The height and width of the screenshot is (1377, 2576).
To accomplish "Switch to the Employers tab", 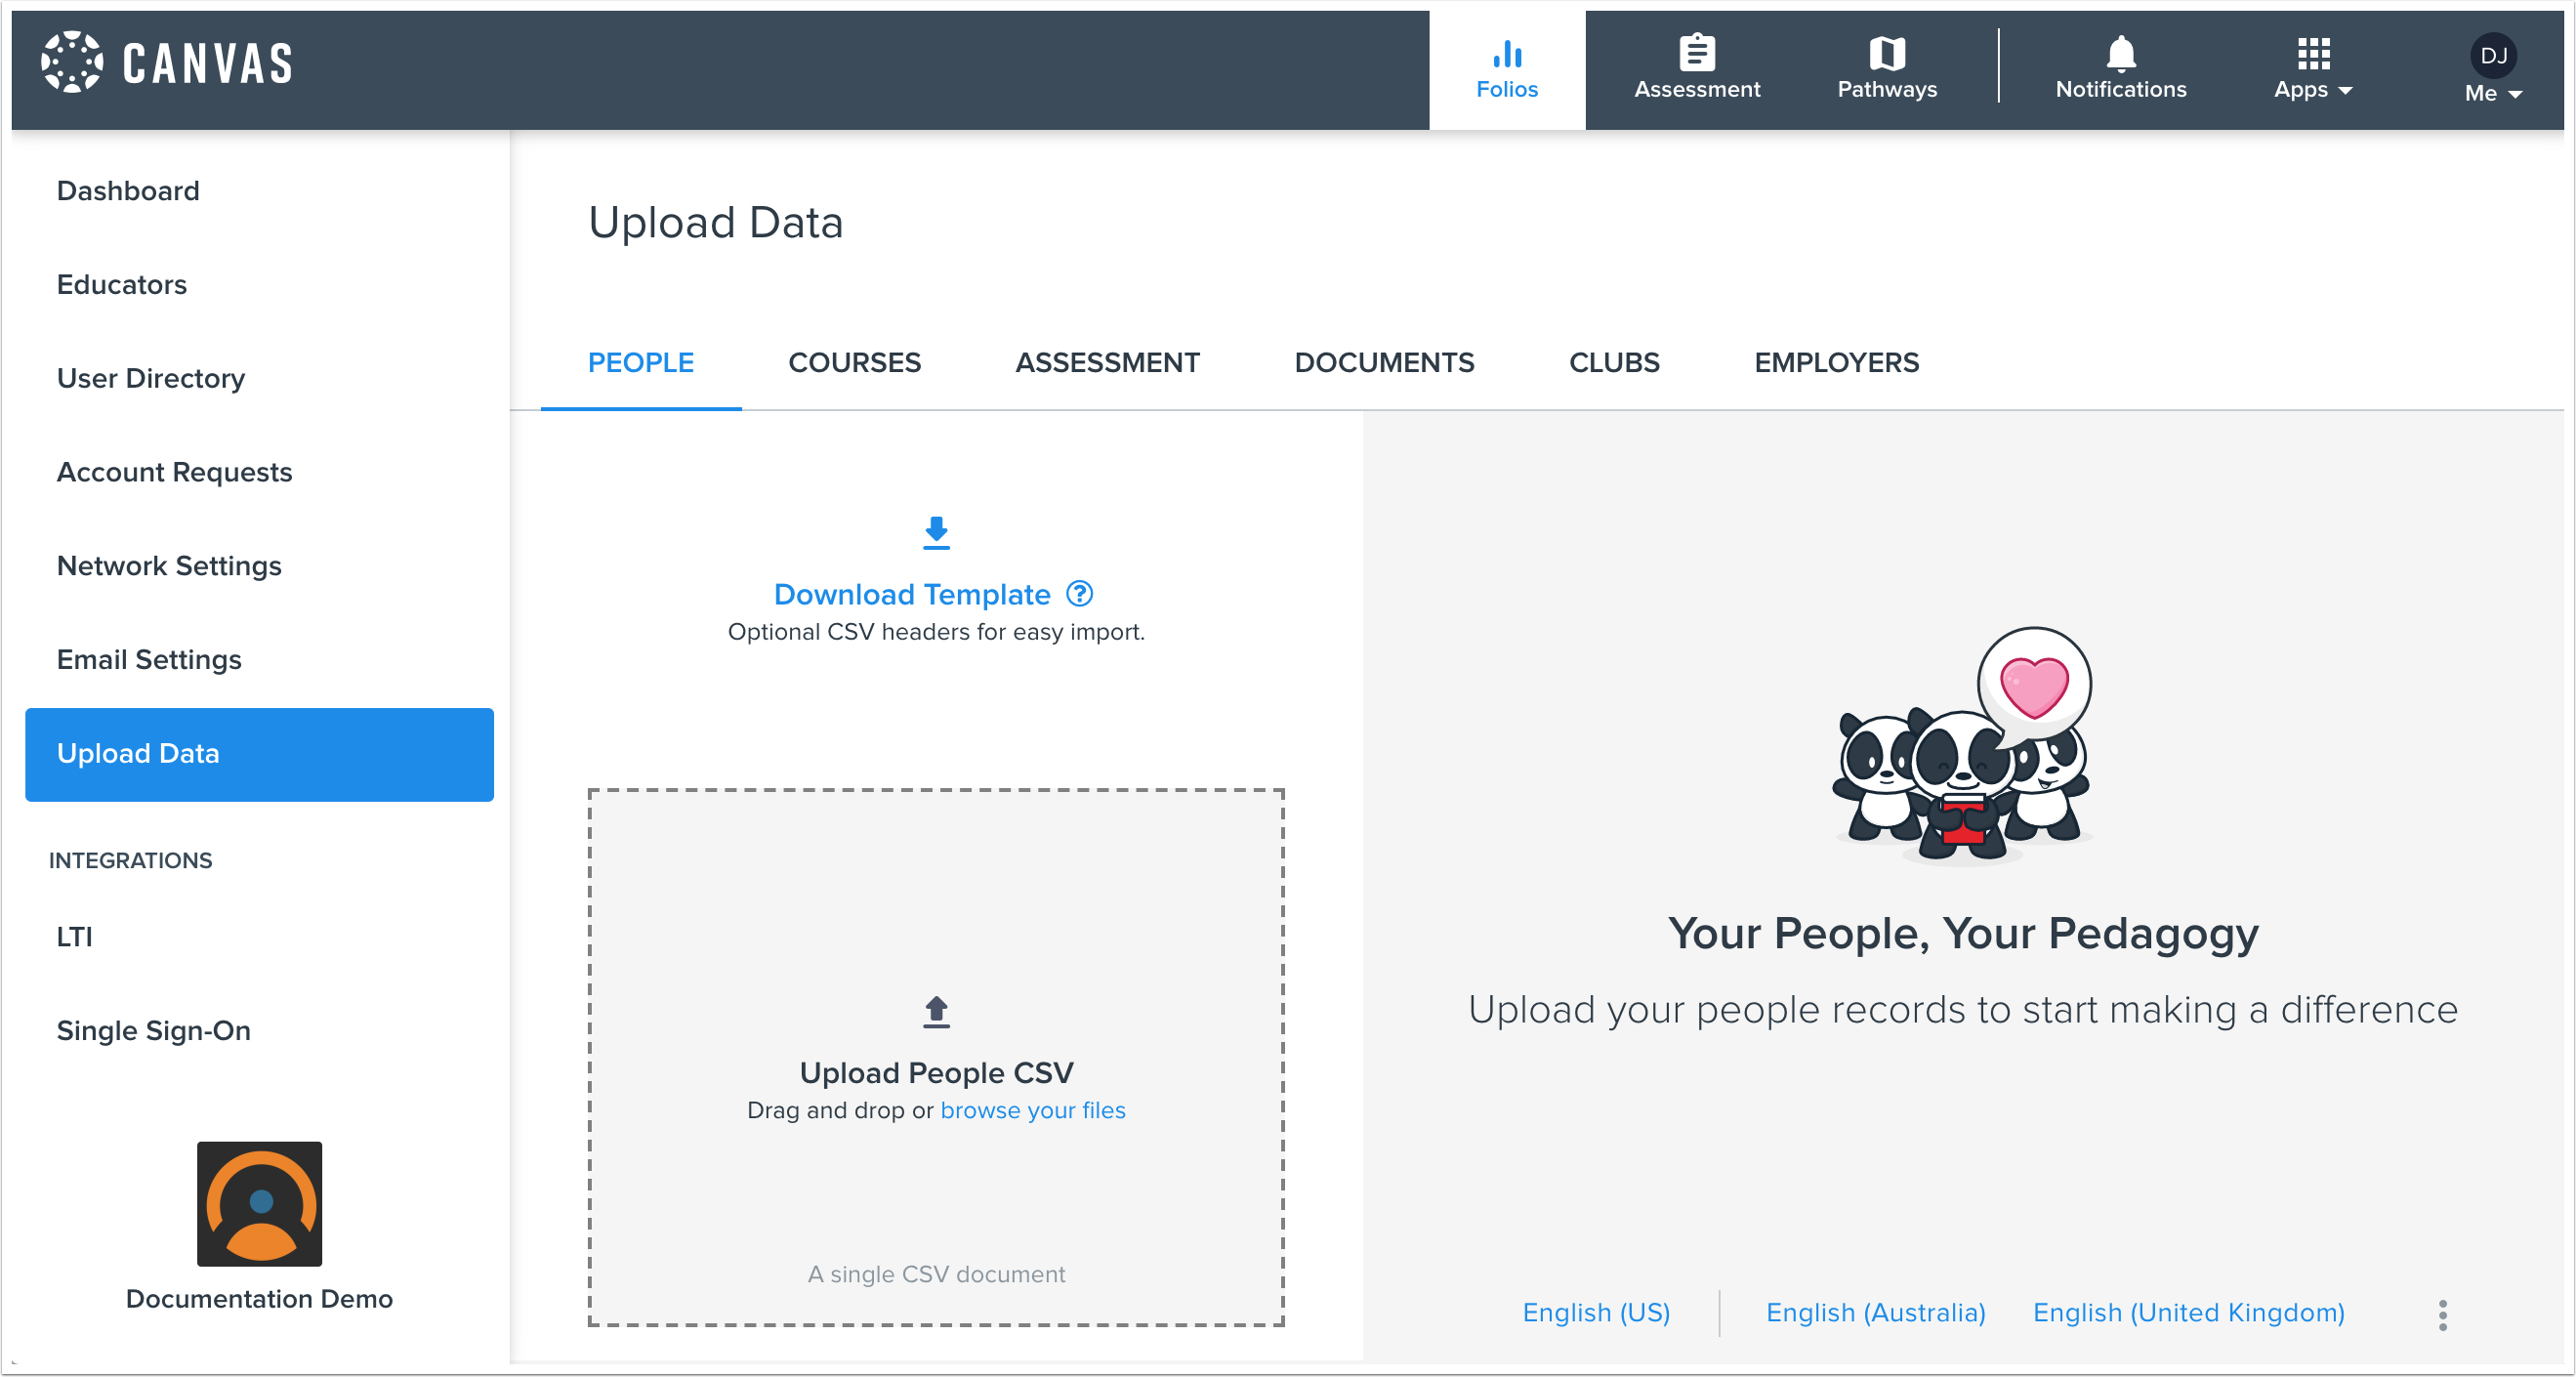I will click(1836, 362).
